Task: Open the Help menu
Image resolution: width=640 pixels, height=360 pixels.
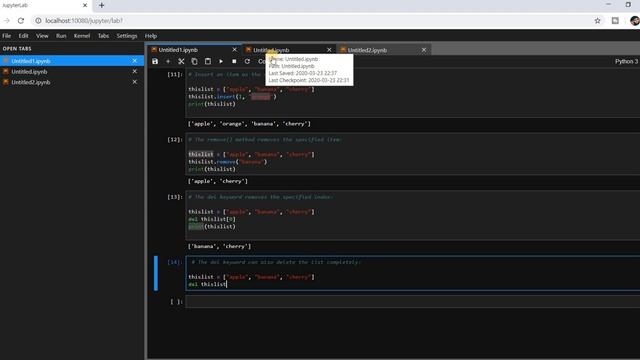Action: coord(151,36)
